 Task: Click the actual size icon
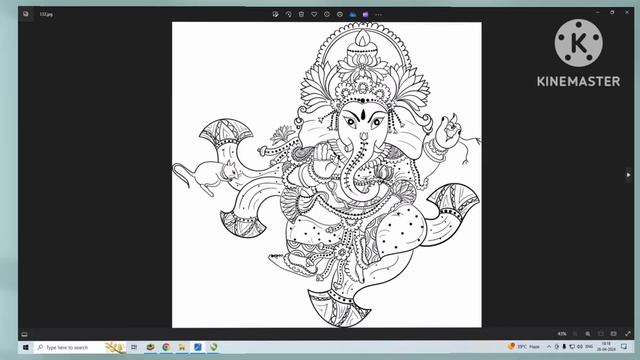(x=613, y=334)
